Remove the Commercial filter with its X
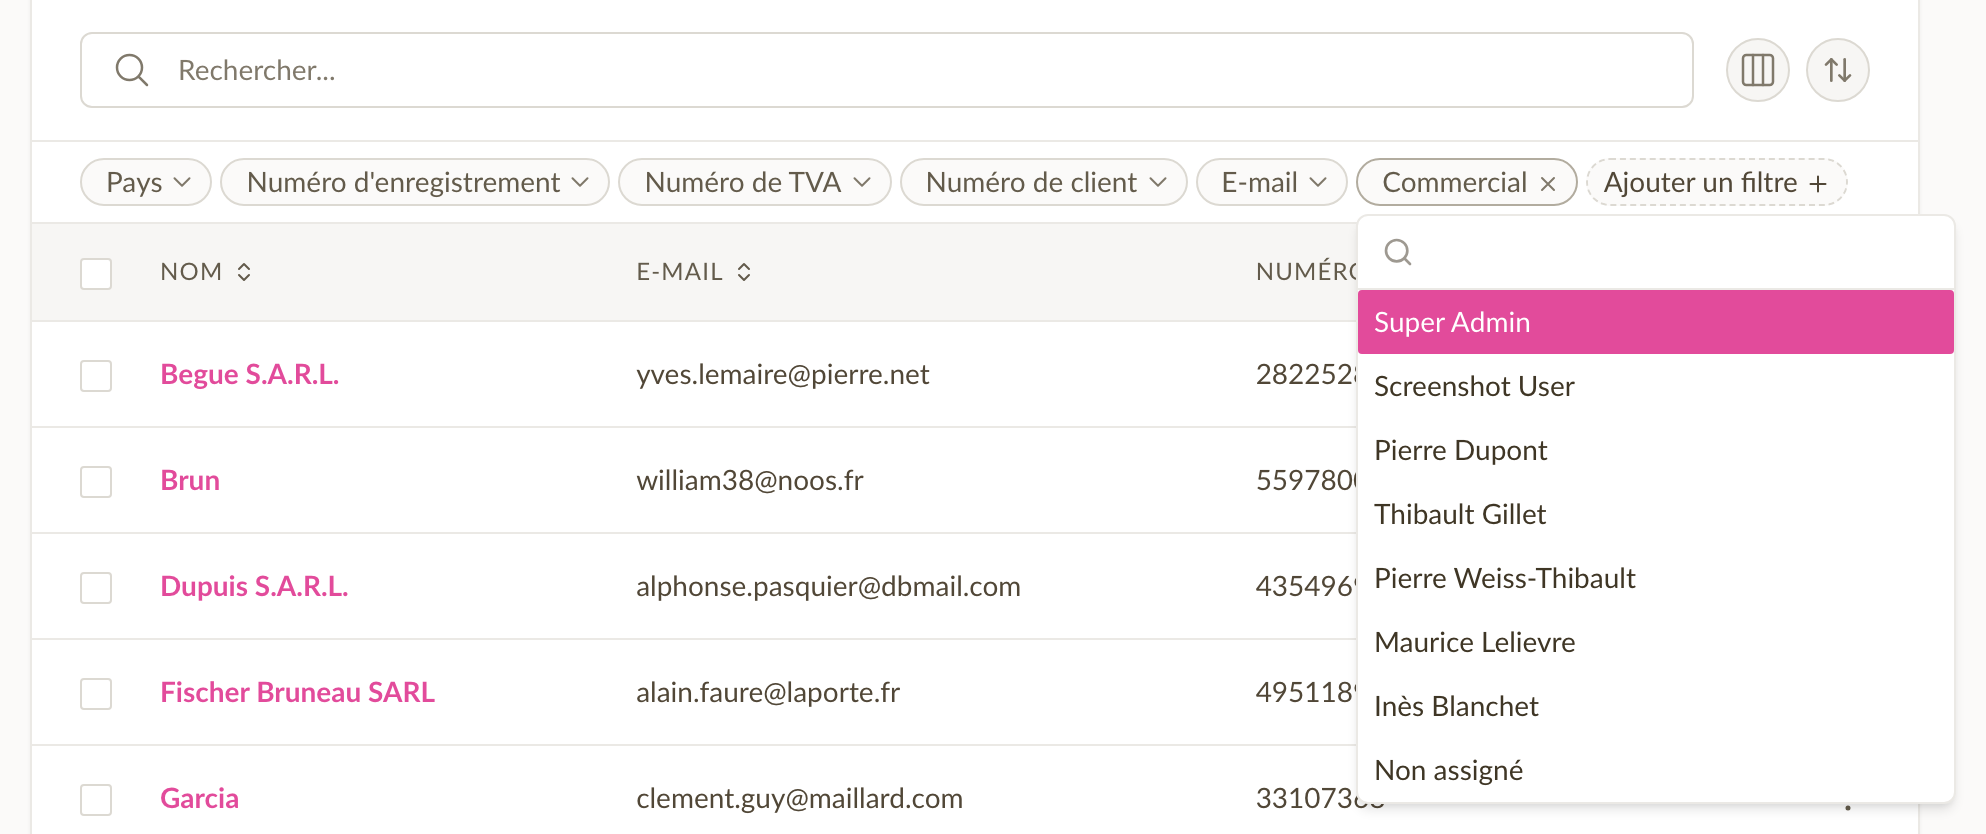The image size is (1986, 834). pyautogui.click(x=1547, y=183)
